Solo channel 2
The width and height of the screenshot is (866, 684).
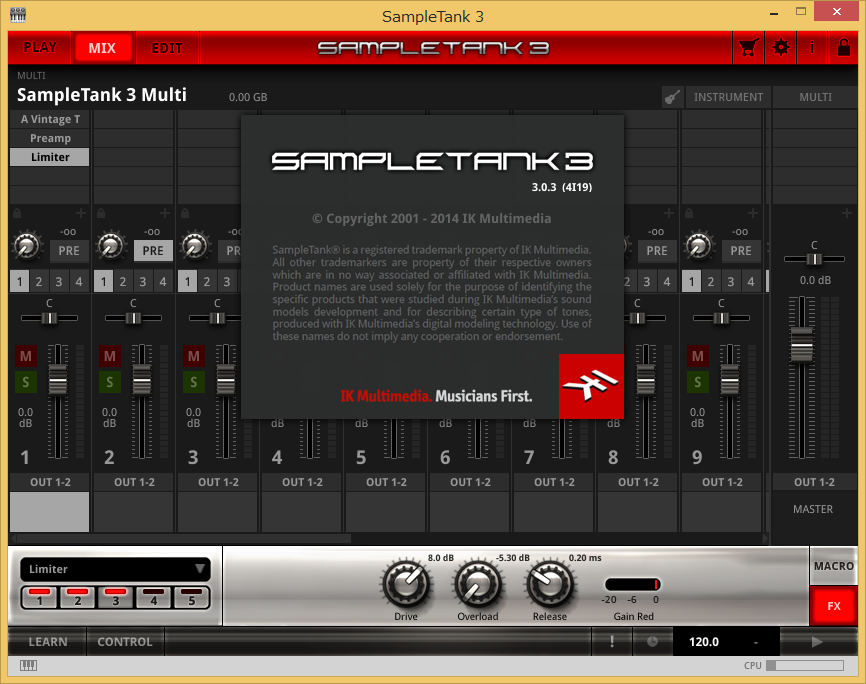point(110,382)
